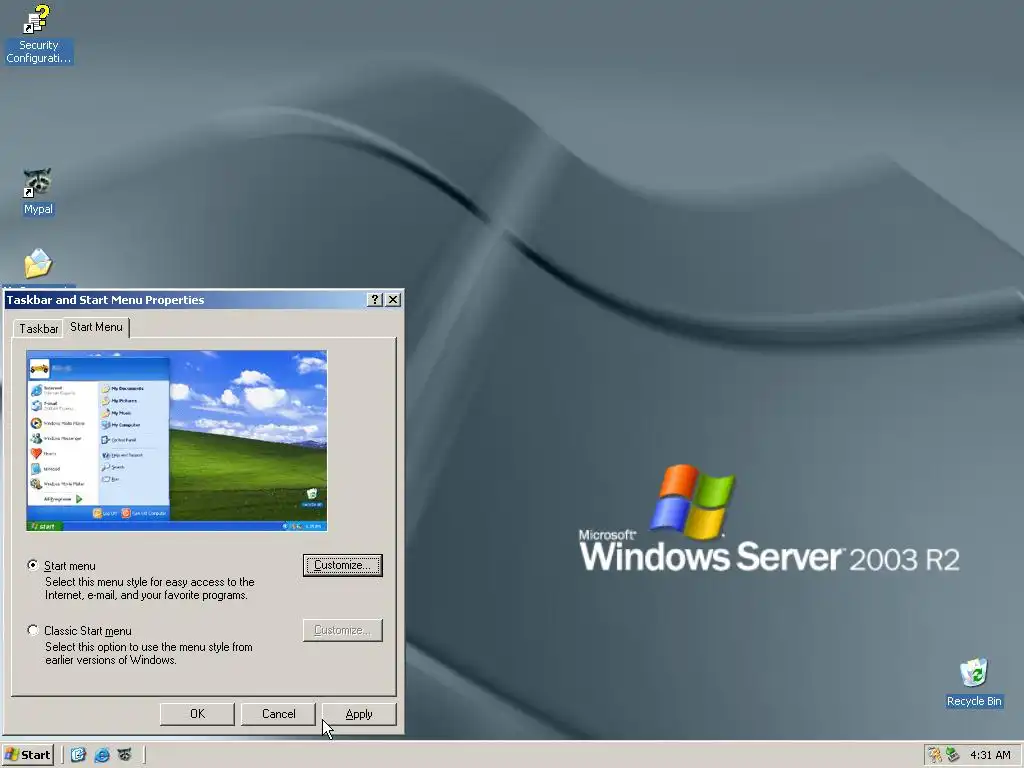The image size is (1024, 768).
Task: Click the keys tray icon
Action: point(935,755)
